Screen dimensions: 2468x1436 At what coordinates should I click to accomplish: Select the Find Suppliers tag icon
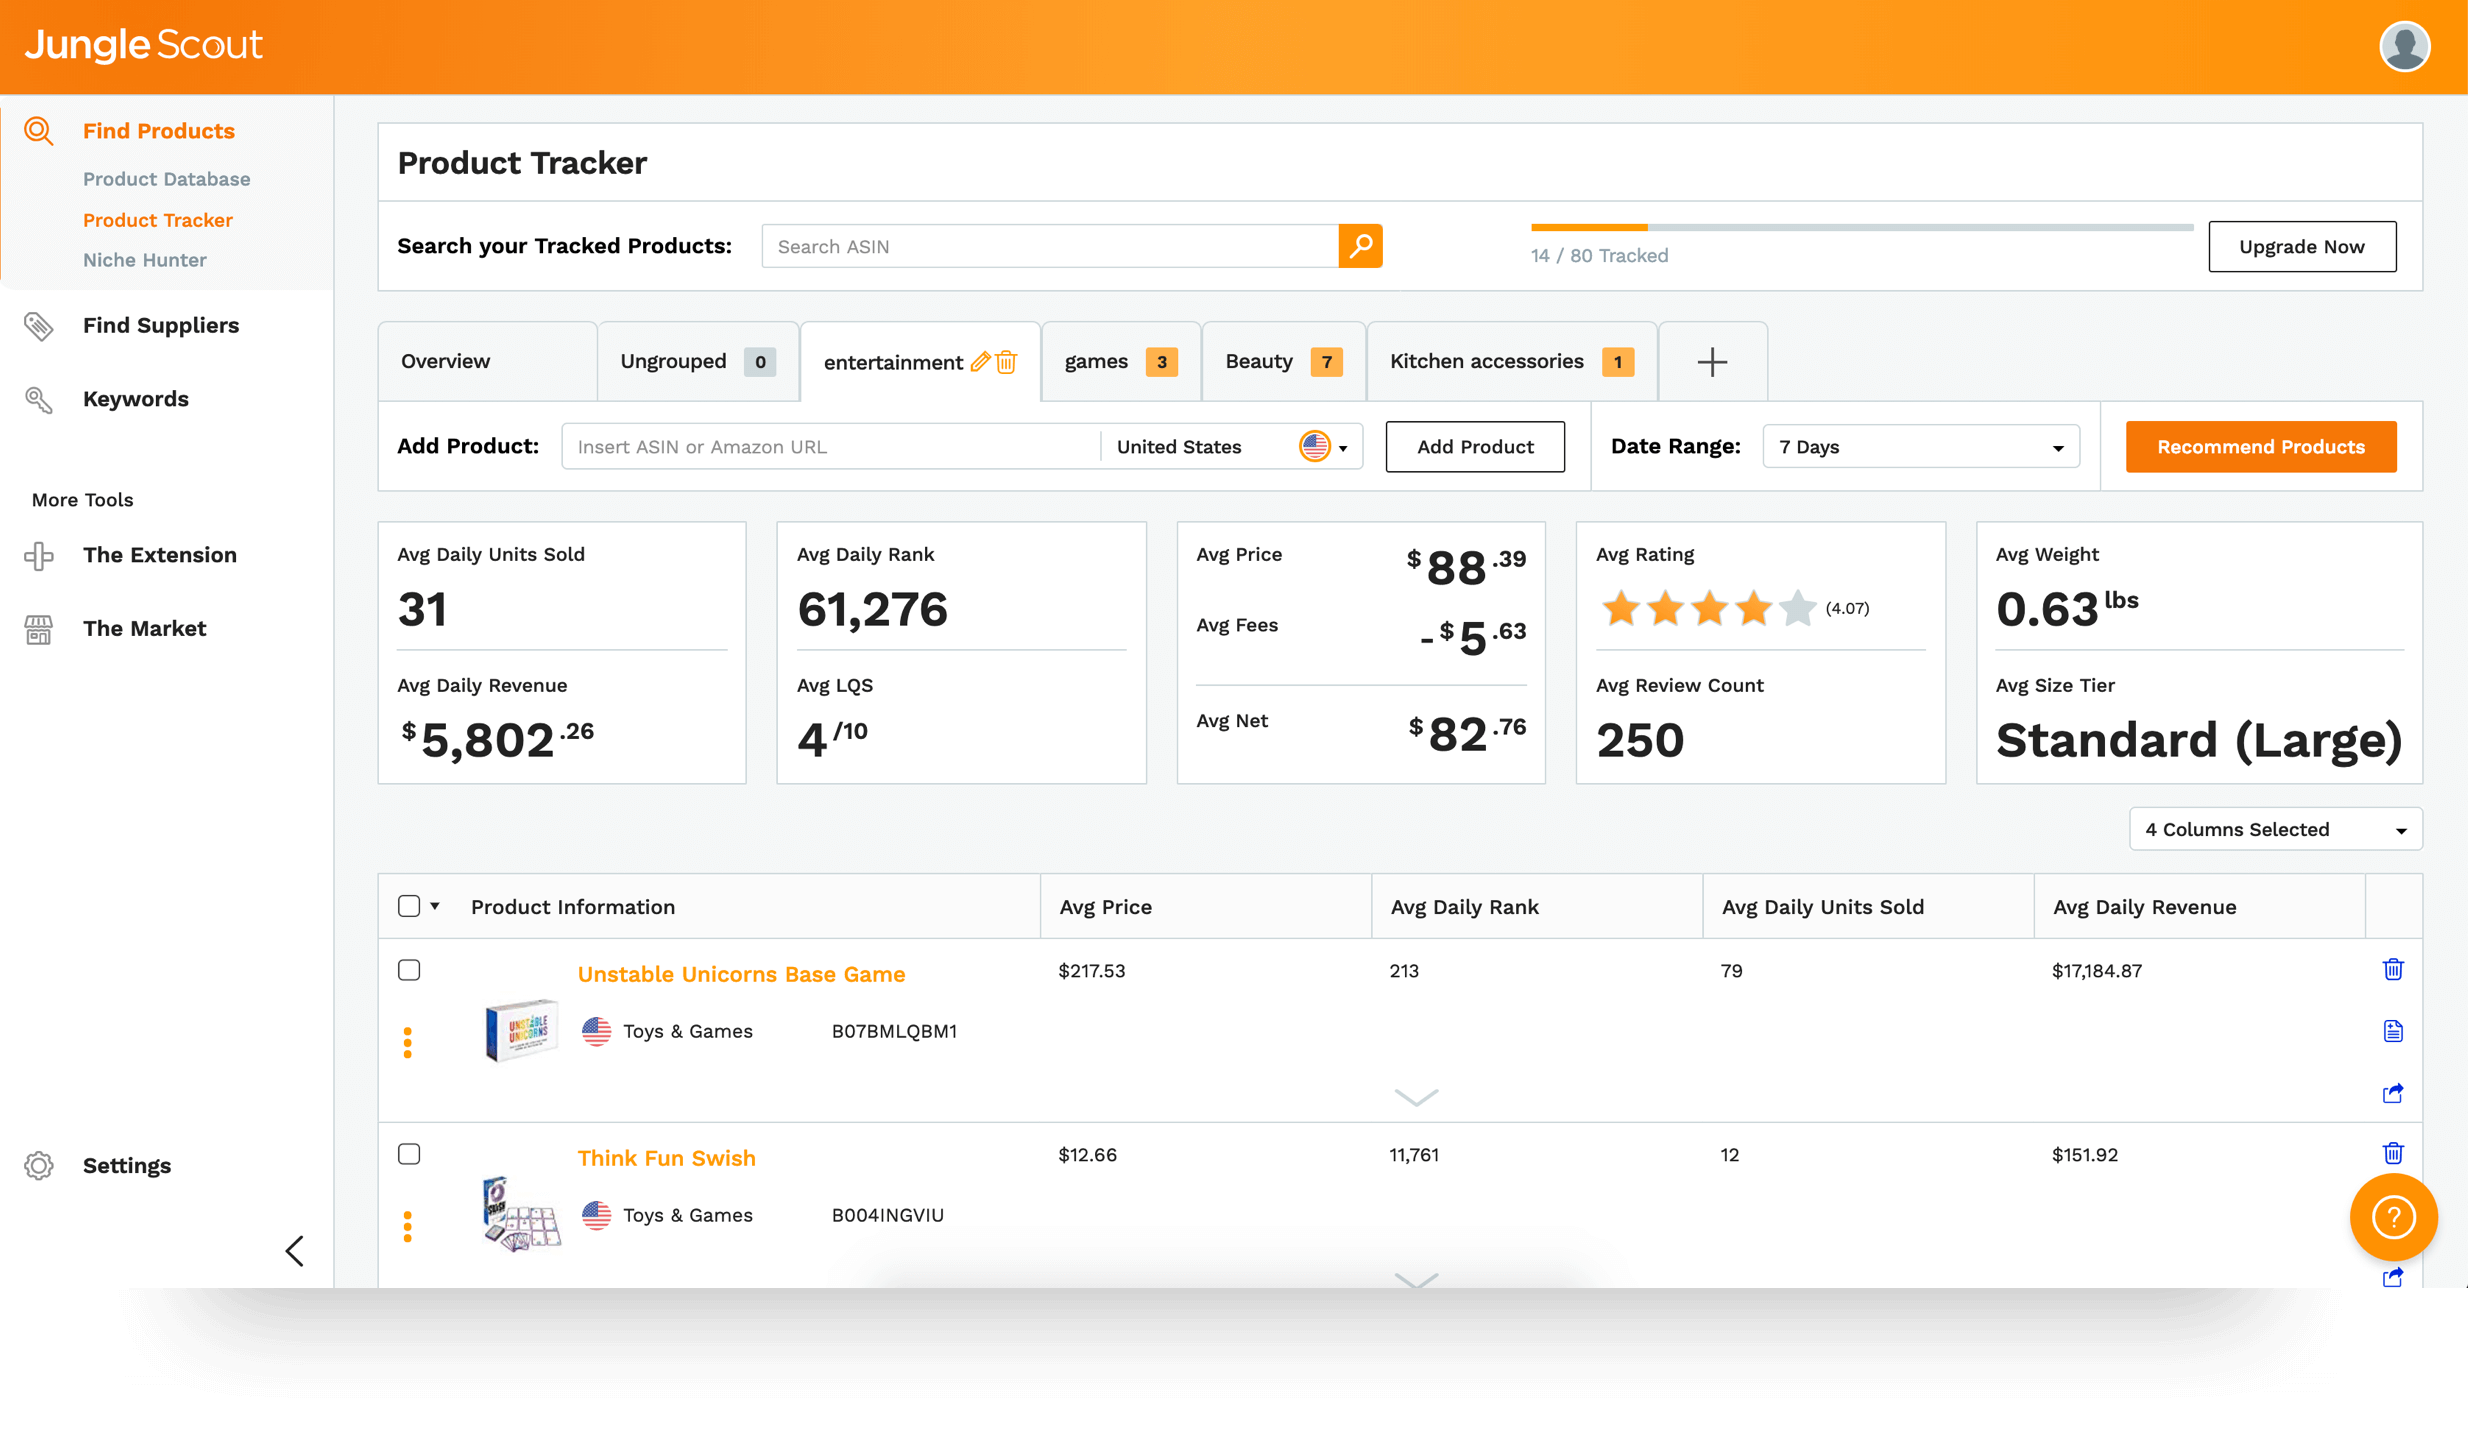(38, 326)
